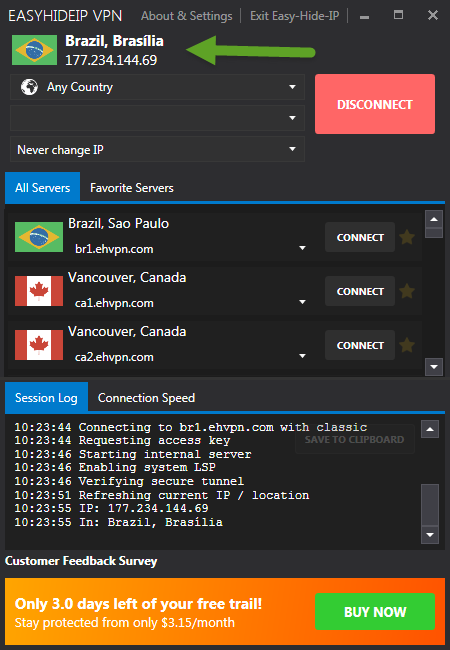The image size is (450, 650).
Task: Connect to ca2.ehvpn.com Vancouver server
Action: (360, 345)
